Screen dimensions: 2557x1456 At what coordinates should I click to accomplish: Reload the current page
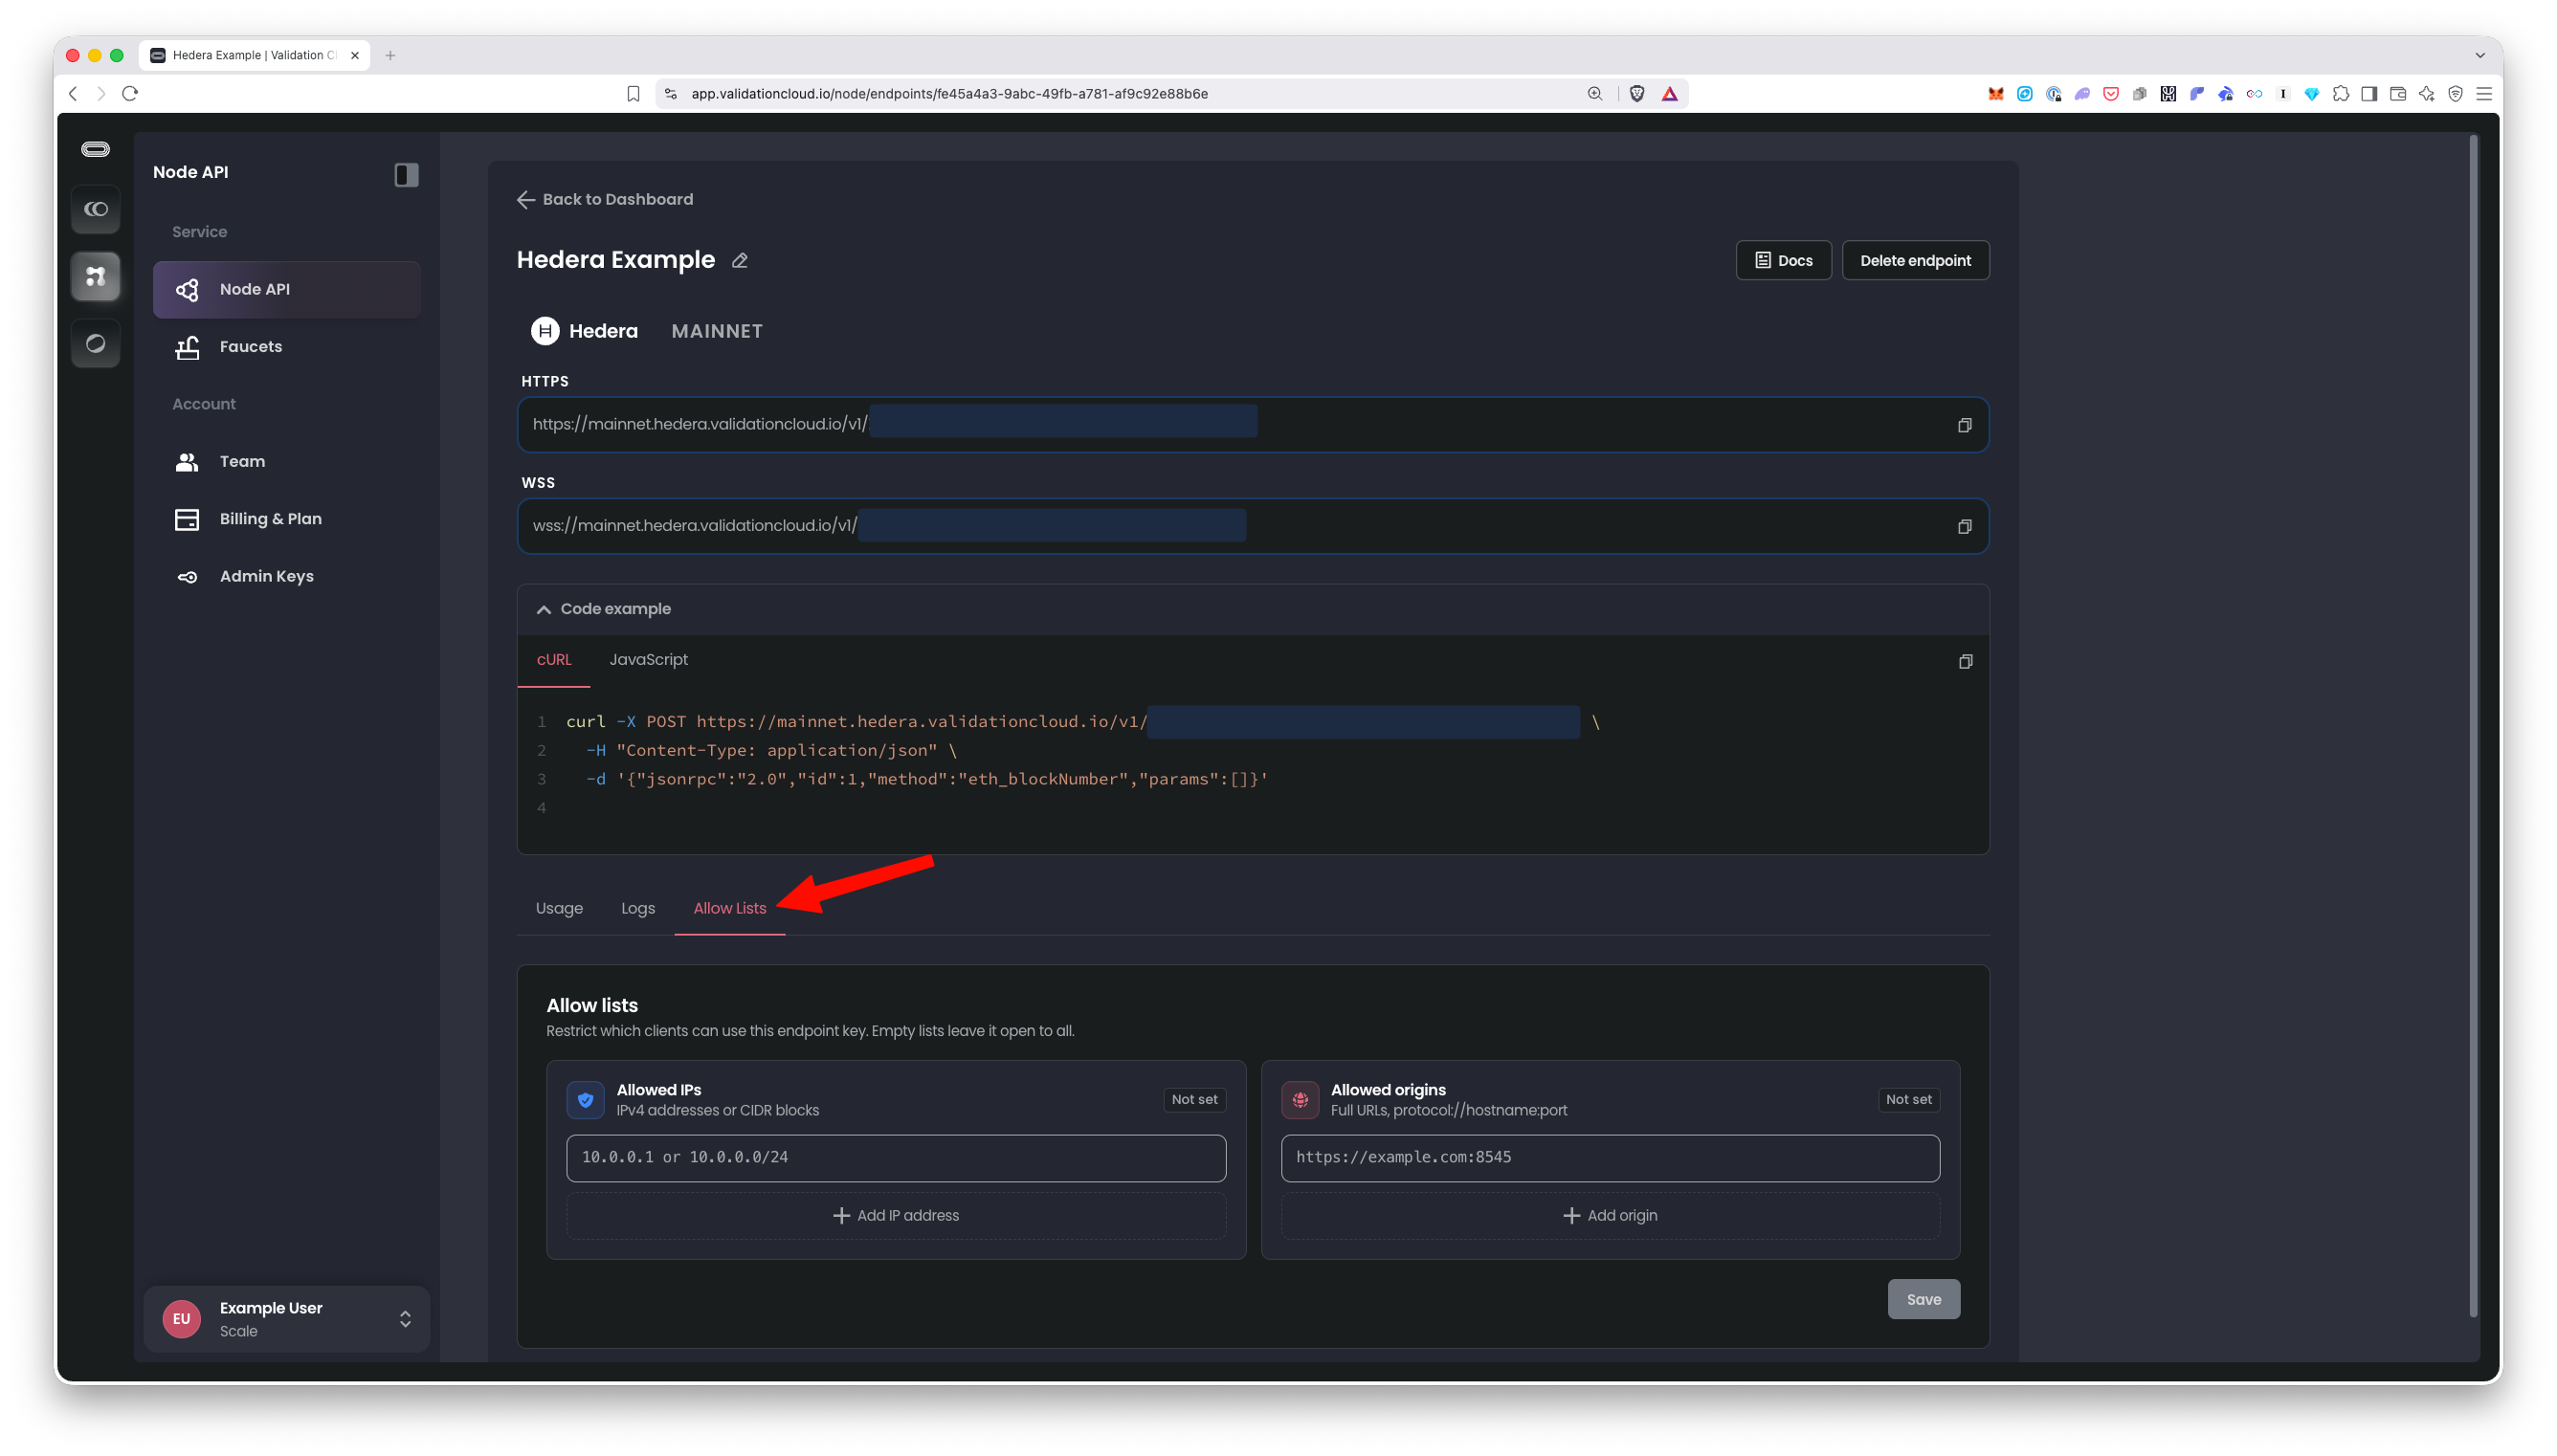pyautogui.click(x=130, y=93)
